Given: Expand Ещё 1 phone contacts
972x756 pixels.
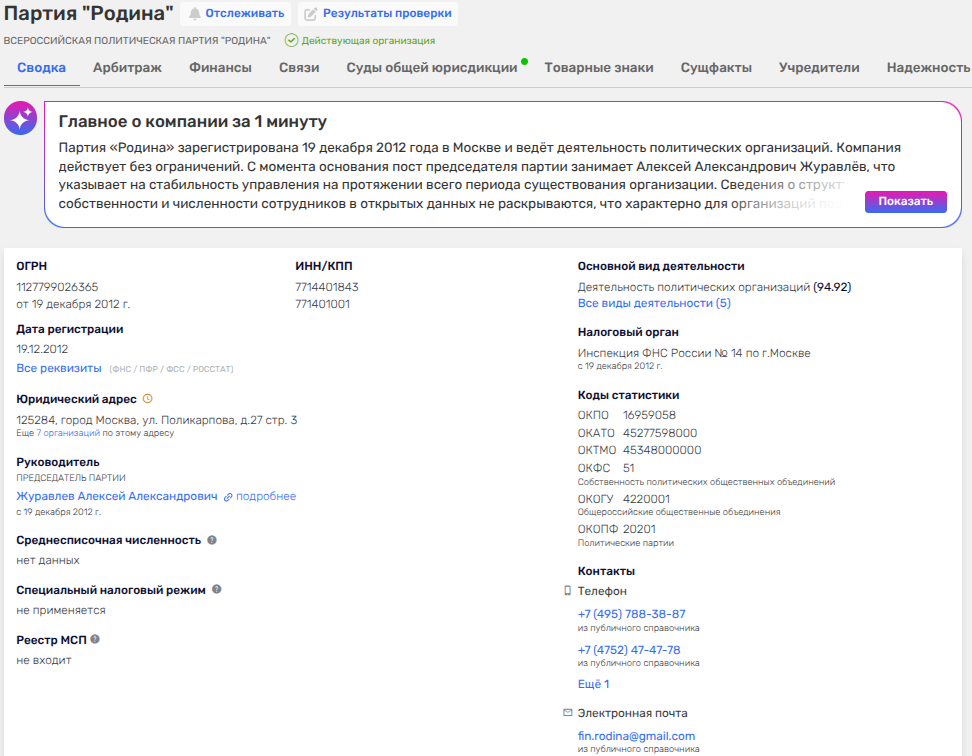Looking at the screenshot, I should pos(593,684).
